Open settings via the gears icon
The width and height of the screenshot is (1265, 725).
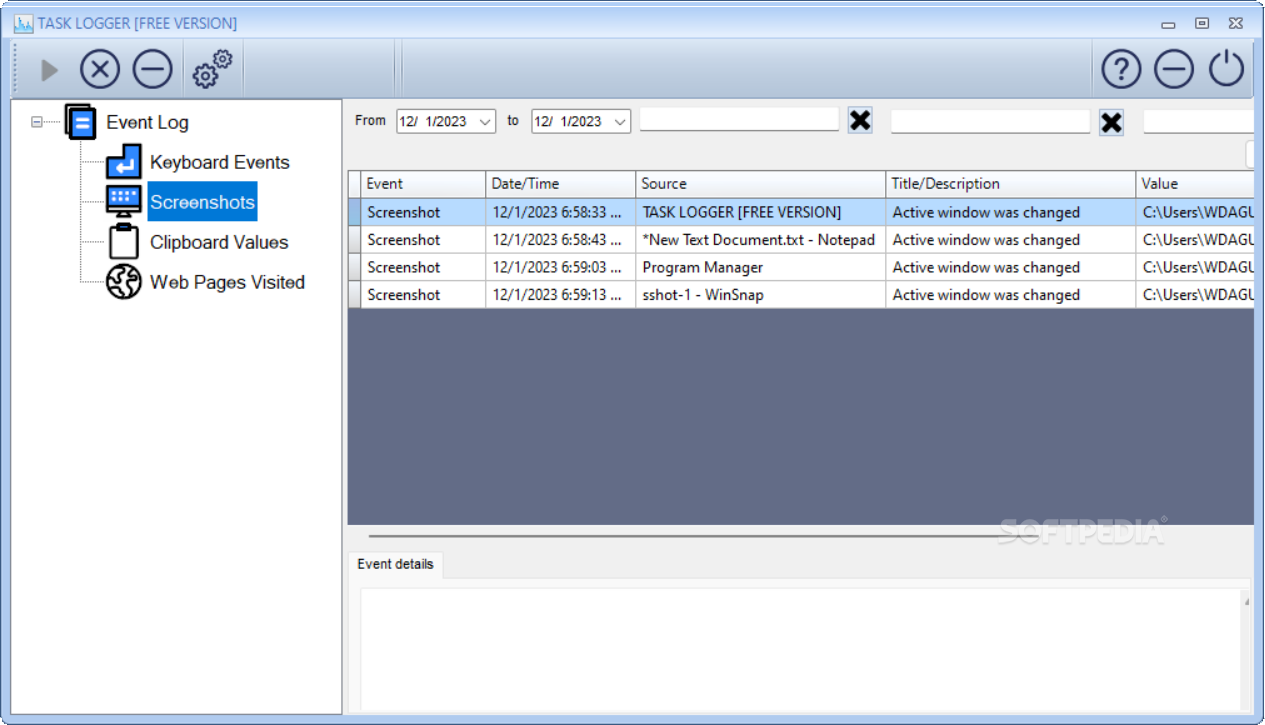212,69
